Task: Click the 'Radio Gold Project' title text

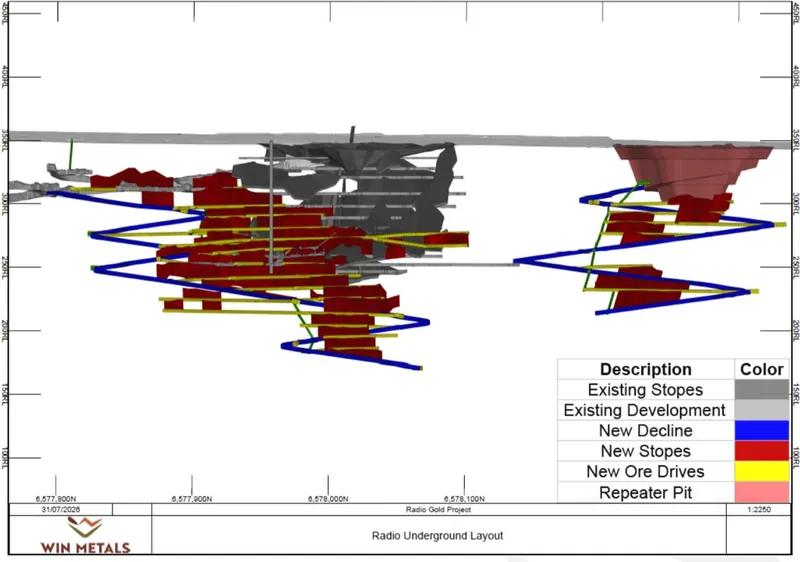Action: [438, 509]
